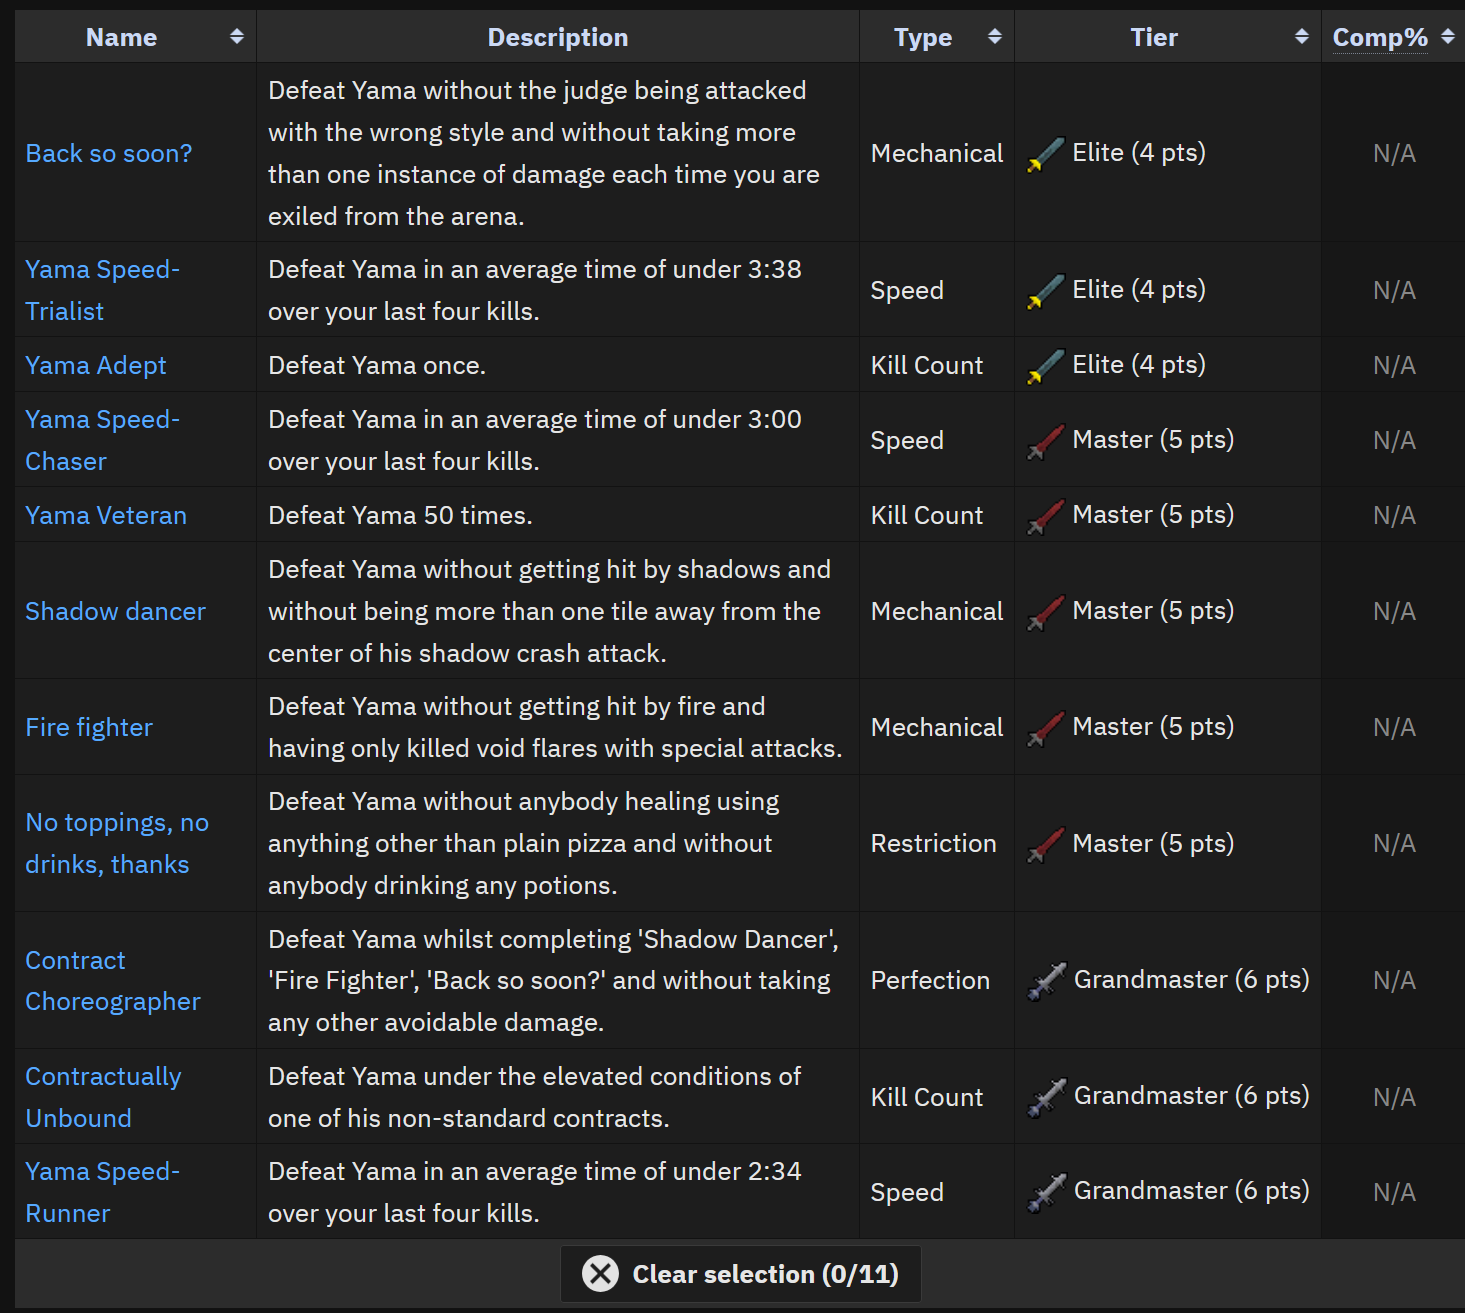
Task: Sort by Type using its sort arrows
Action: (x=994, y=37)
